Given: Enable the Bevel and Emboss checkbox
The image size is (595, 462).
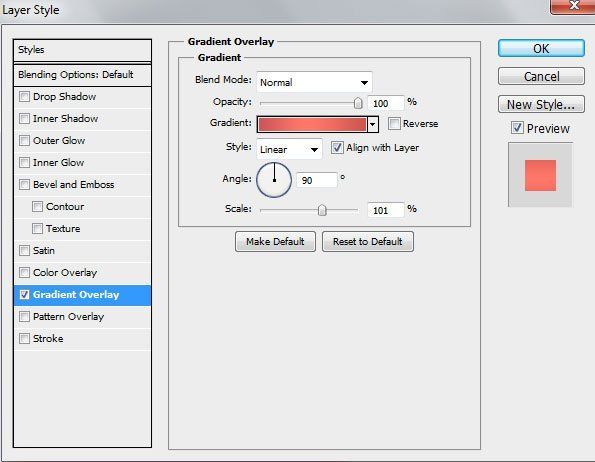Looking at the screenshot, I should (24, 185).
